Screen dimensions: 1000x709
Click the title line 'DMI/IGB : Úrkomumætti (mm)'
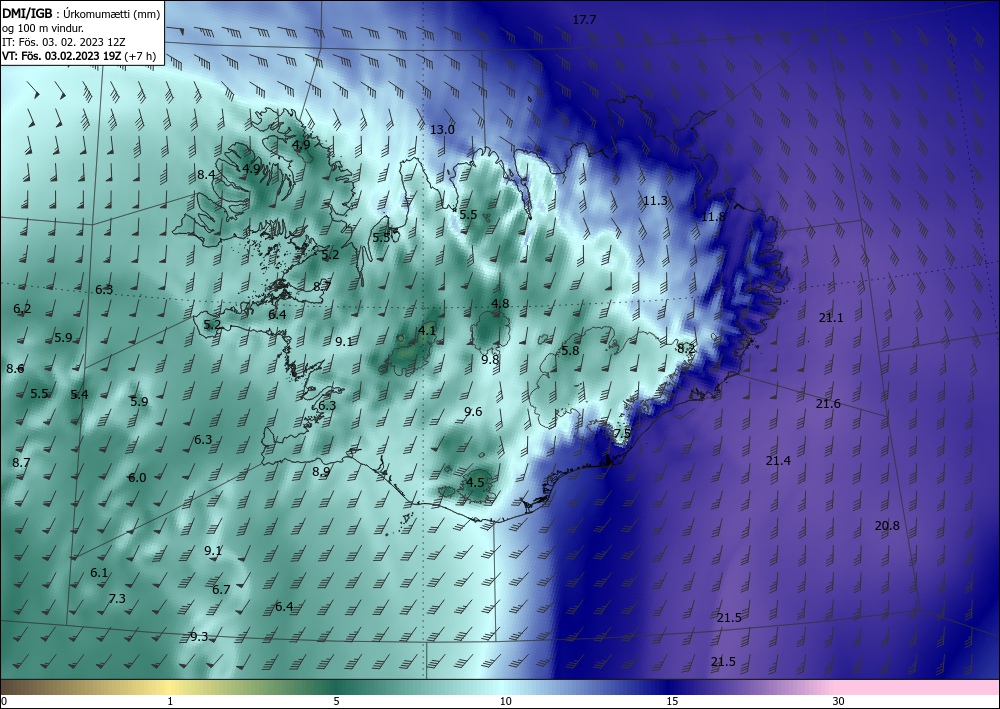point(81,14)
